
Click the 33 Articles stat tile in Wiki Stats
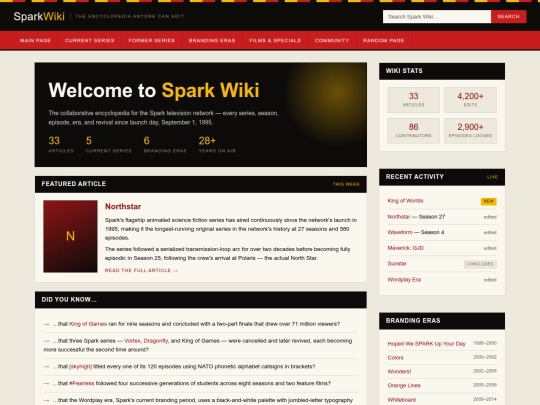[413, 100]
